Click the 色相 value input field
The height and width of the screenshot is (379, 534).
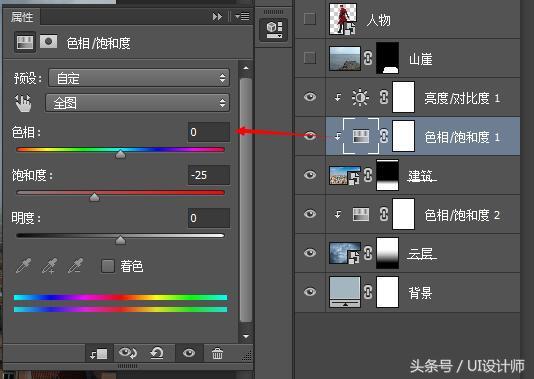pyautogui.click(x=209, y=132)
